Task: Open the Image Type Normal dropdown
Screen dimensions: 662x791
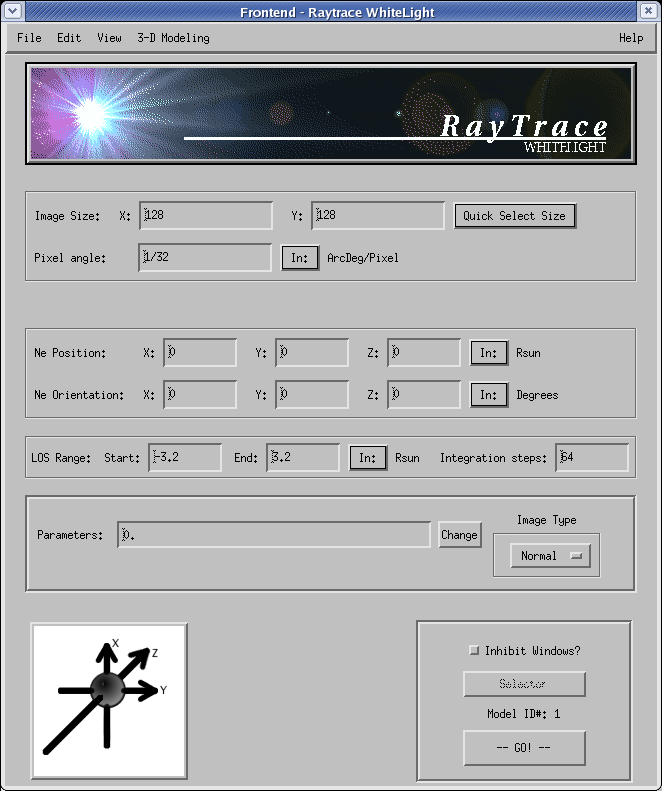Action: click(549, 557)
